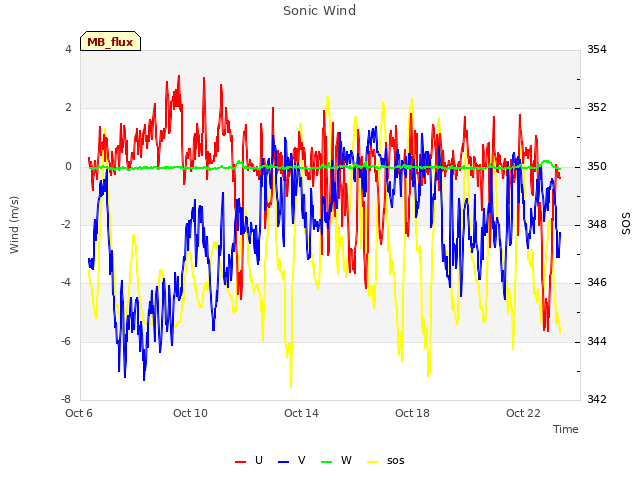Click the Oct 14 tick label

301,413
